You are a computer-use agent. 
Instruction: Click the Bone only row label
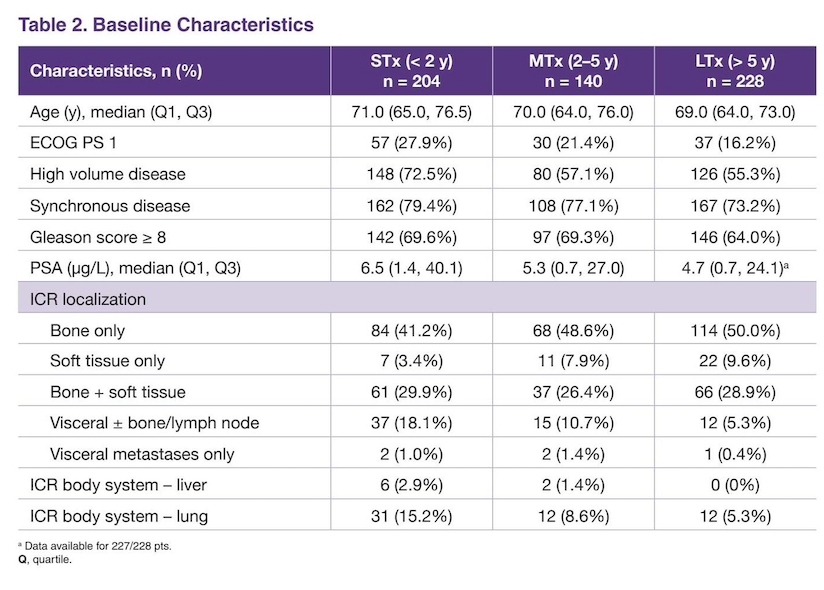pos(87,330)
